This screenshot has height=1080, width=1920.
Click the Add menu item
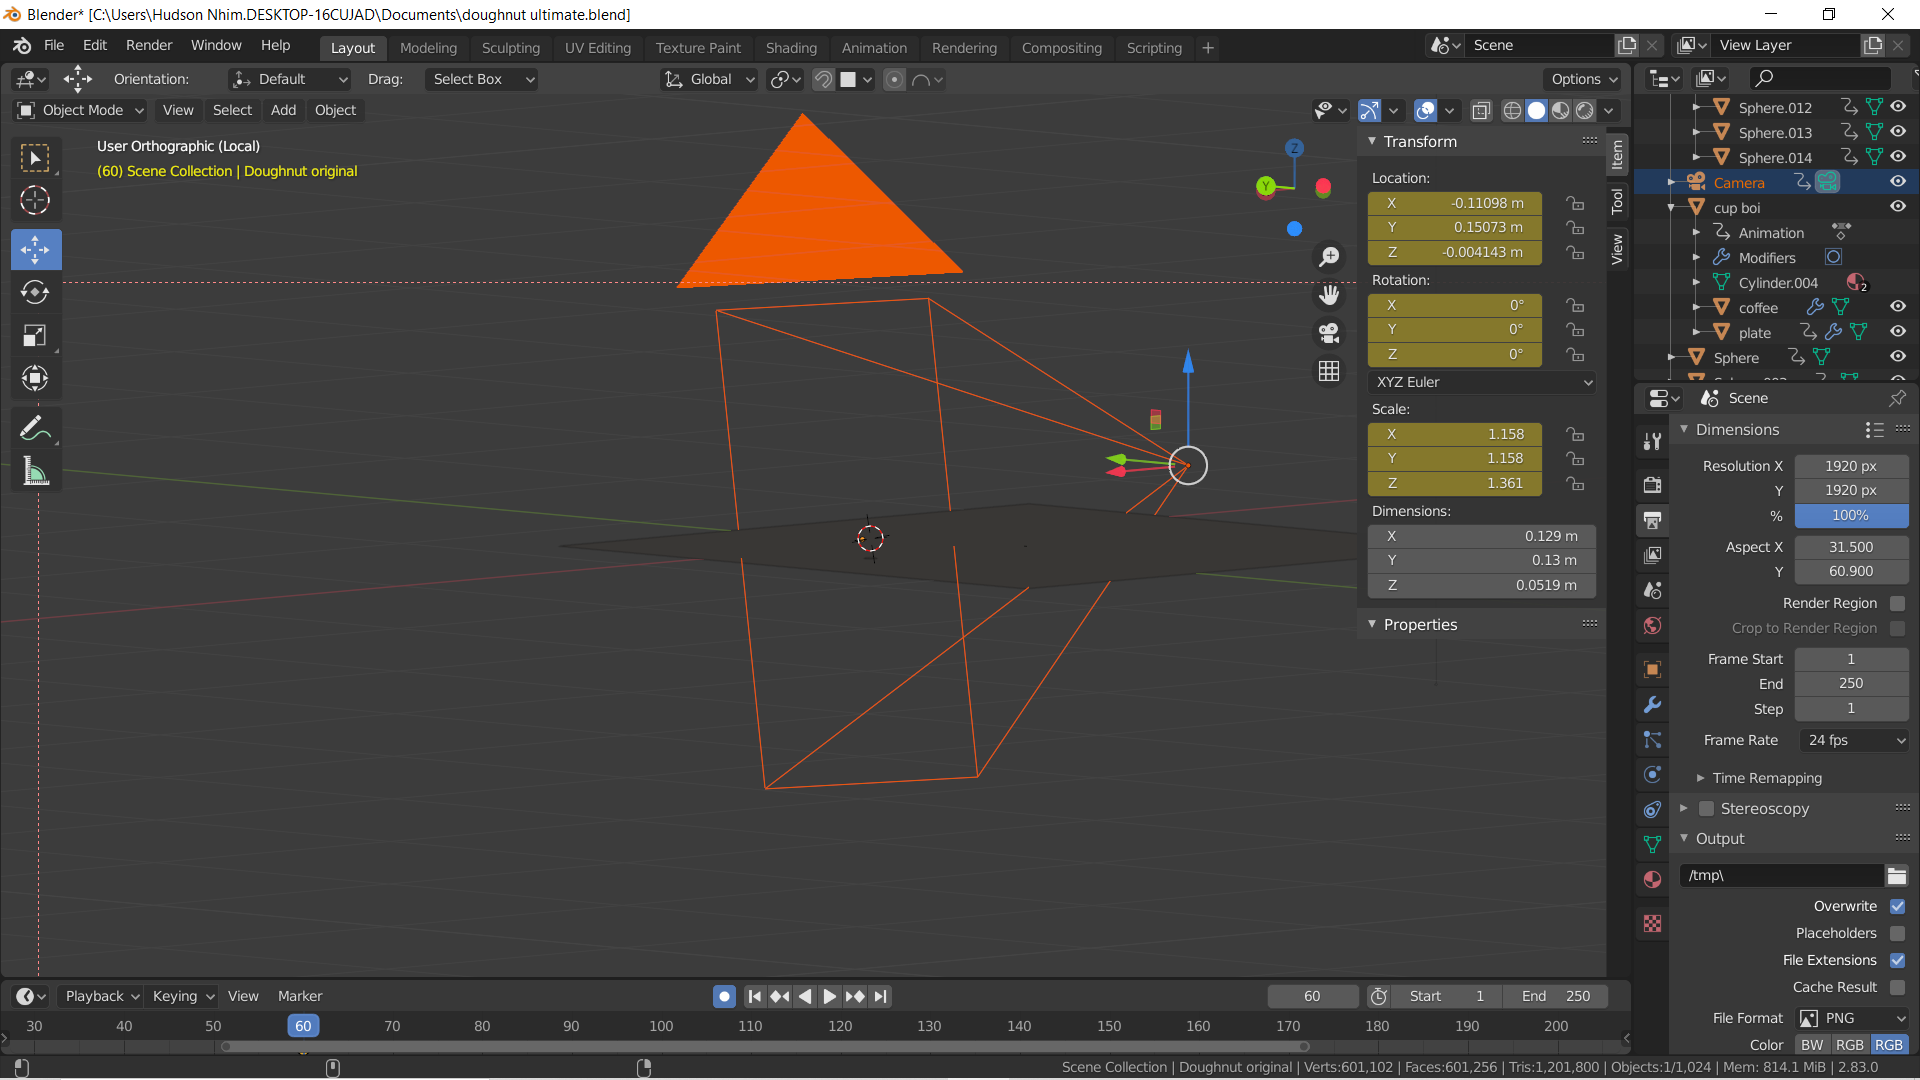[x=282, y=109]
